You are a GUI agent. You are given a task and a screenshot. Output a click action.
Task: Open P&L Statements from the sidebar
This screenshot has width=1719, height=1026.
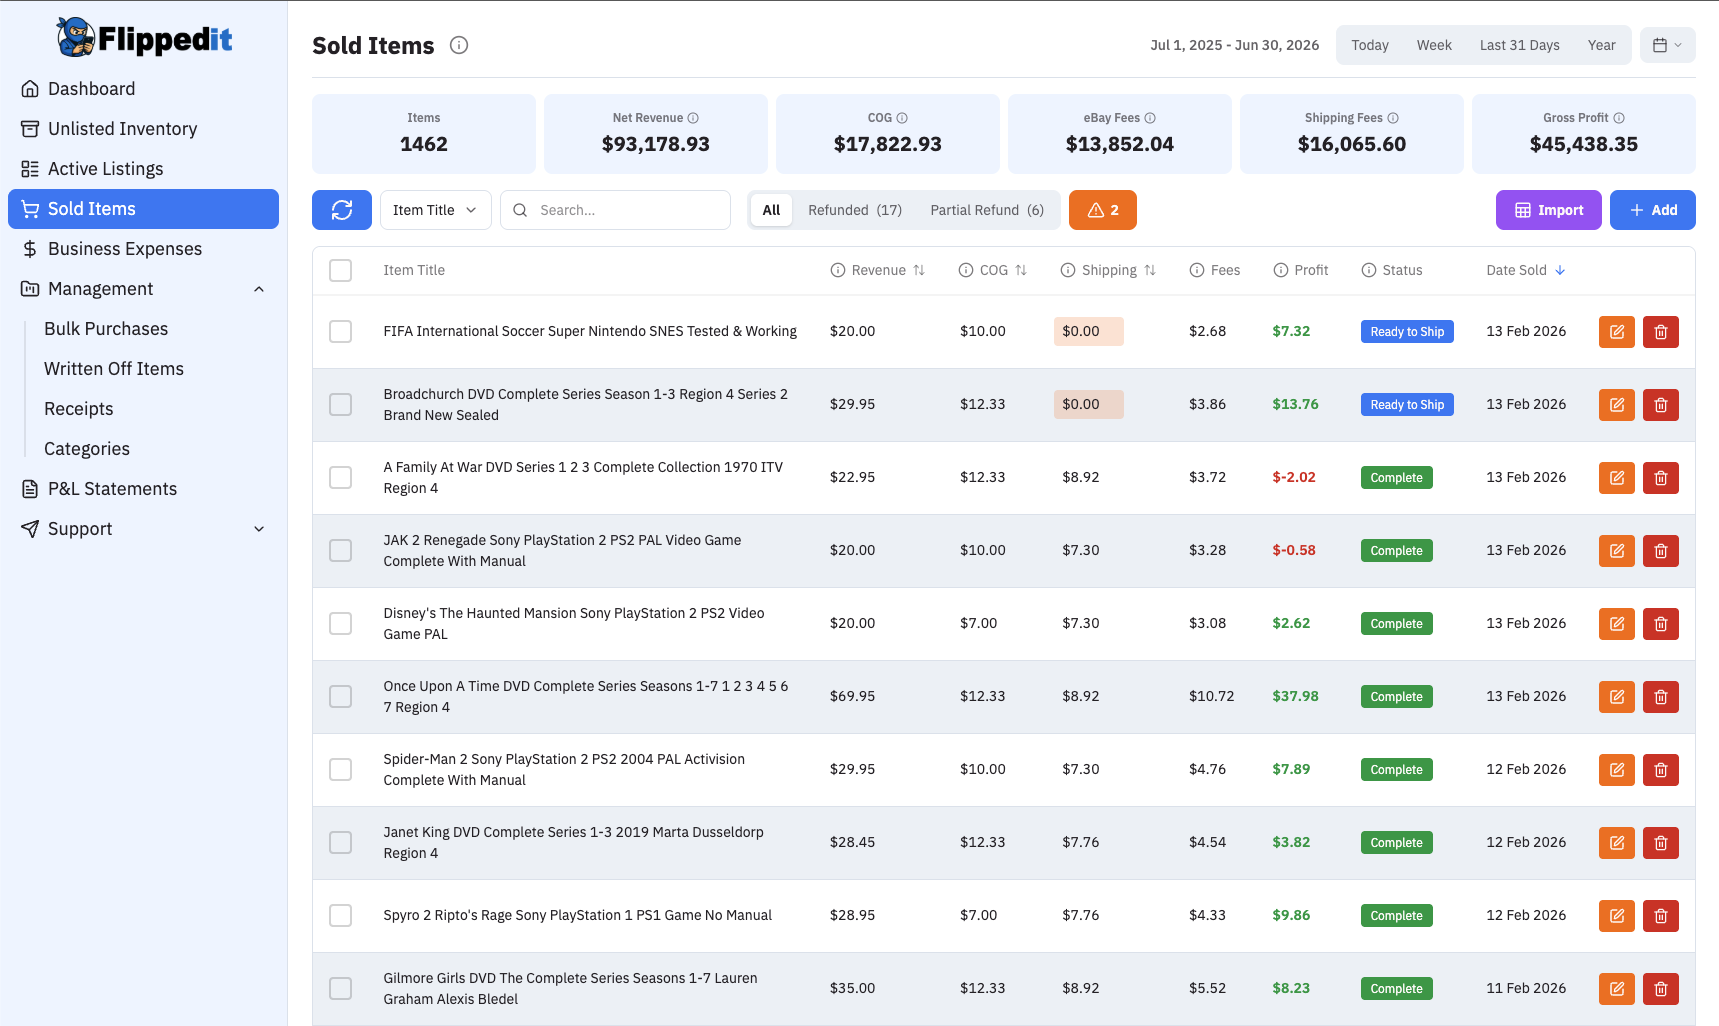113,488
